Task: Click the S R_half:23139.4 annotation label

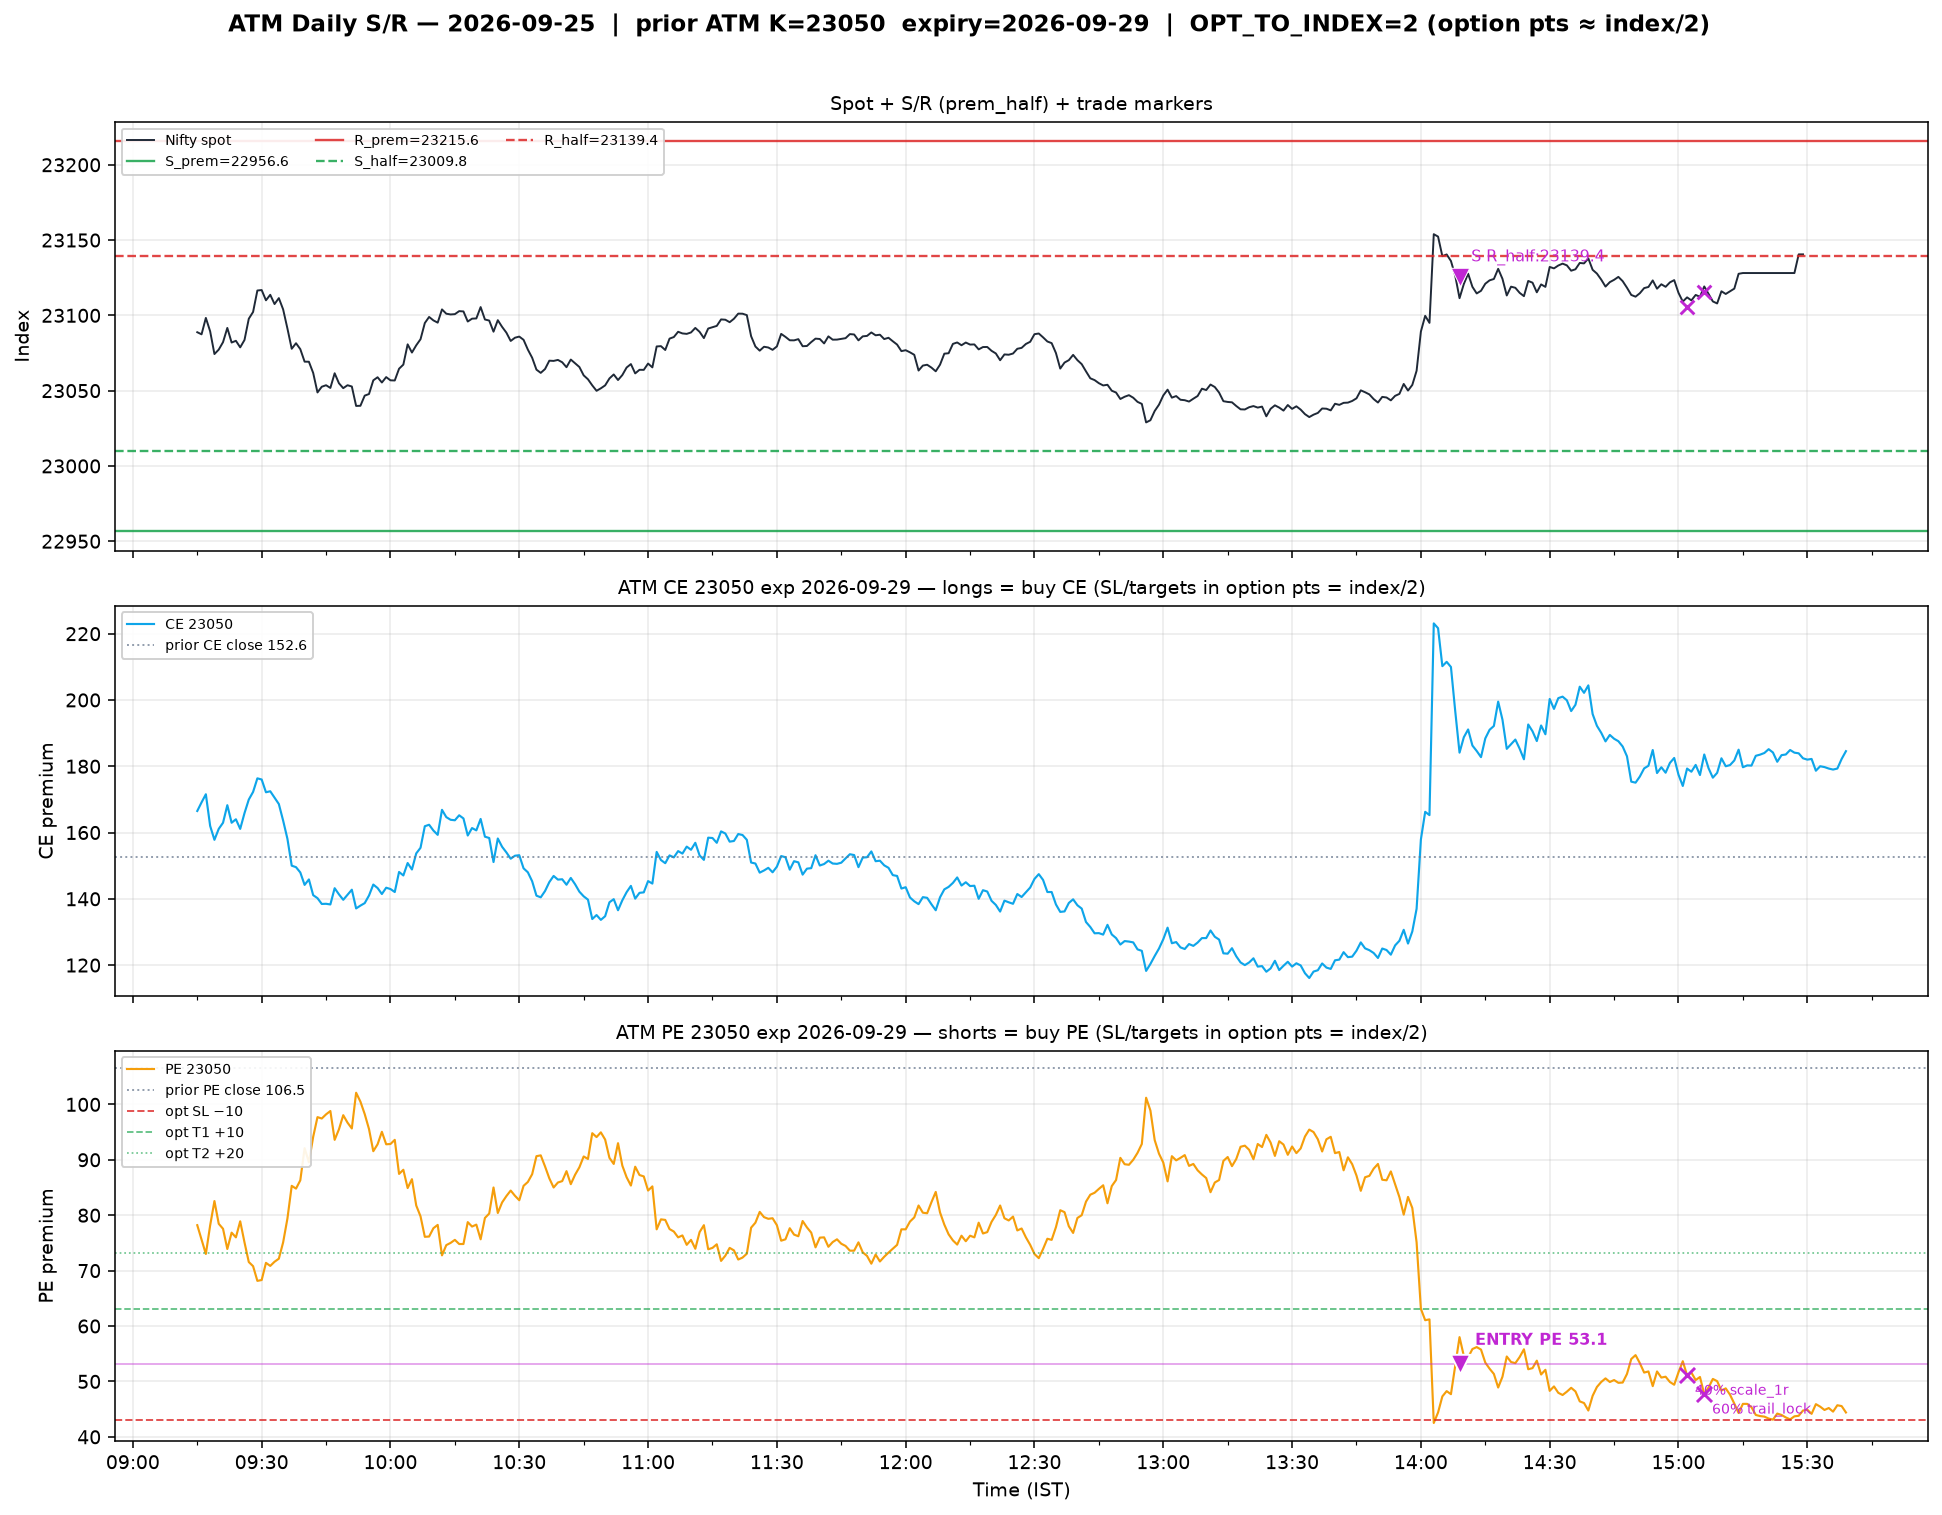Action: [x=1537, y=256]
